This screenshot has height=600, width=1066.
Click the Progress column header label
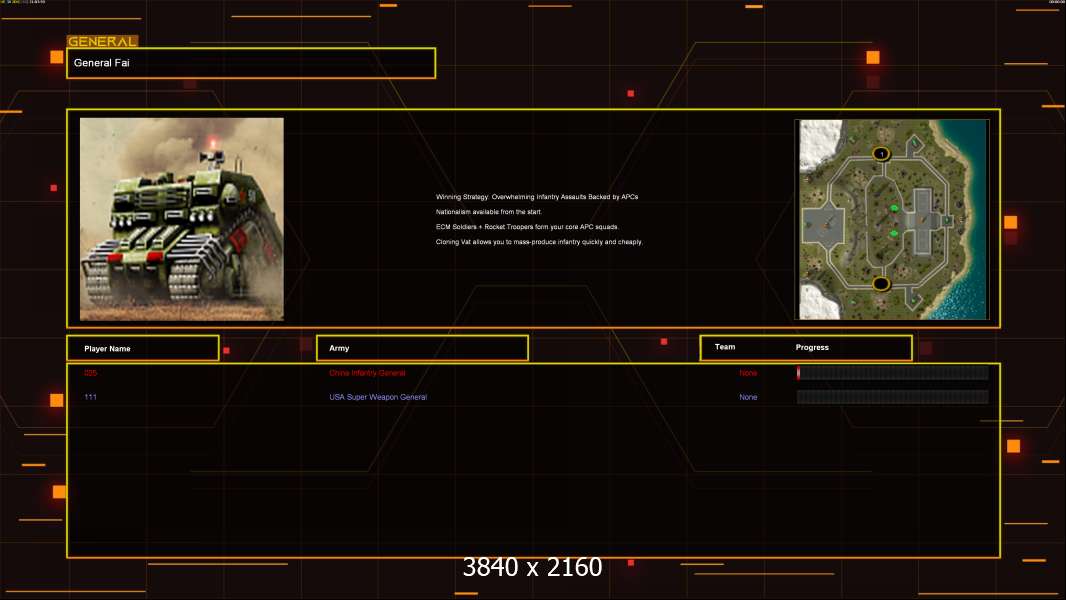[x=812, y=347]
